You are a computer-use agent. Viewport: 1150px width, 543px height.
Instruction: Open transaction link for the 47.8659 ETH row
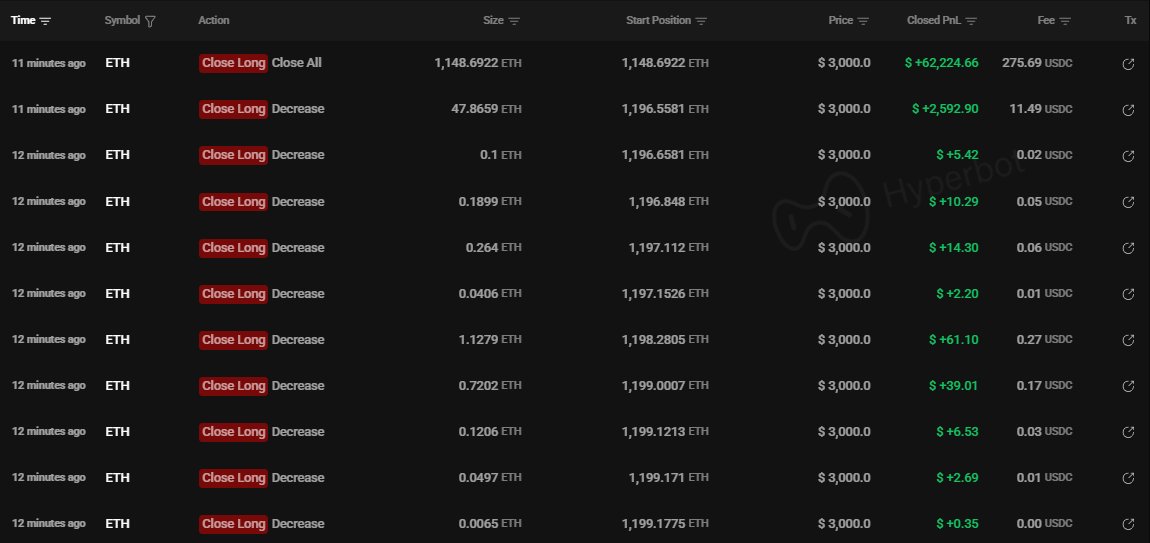pos(1128,110)
